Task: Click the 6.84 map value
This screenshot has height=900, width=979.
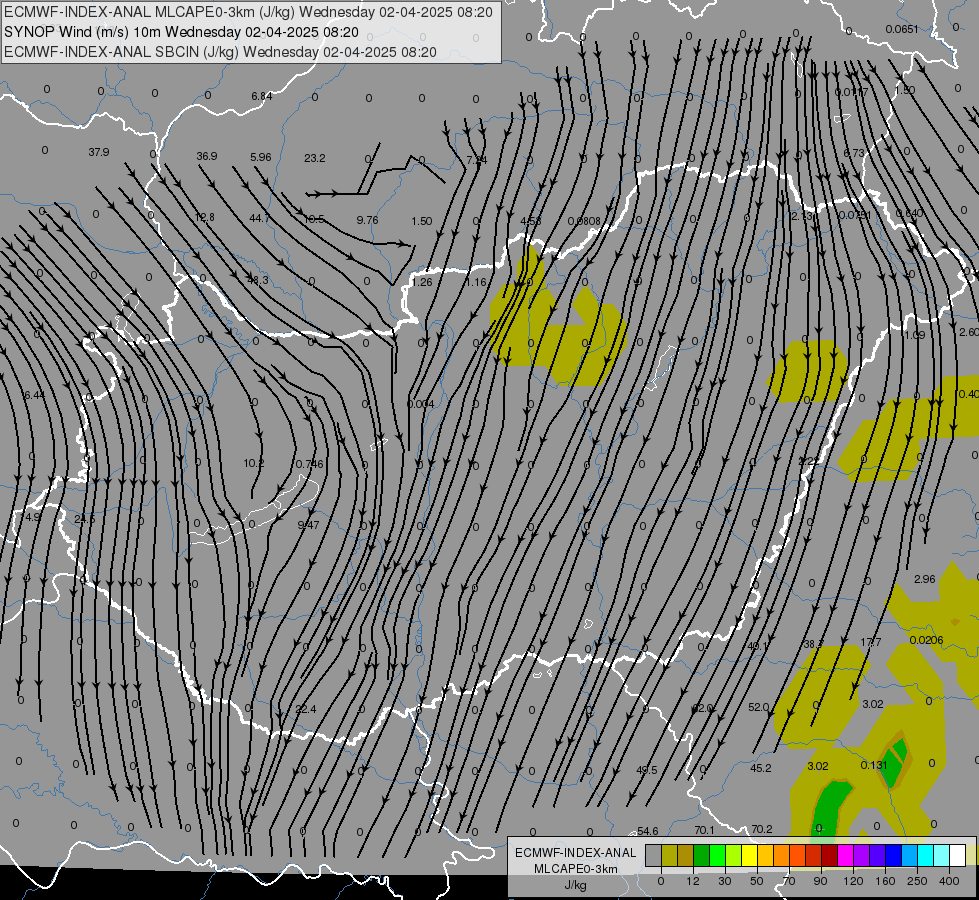Action: pos(262,96)
